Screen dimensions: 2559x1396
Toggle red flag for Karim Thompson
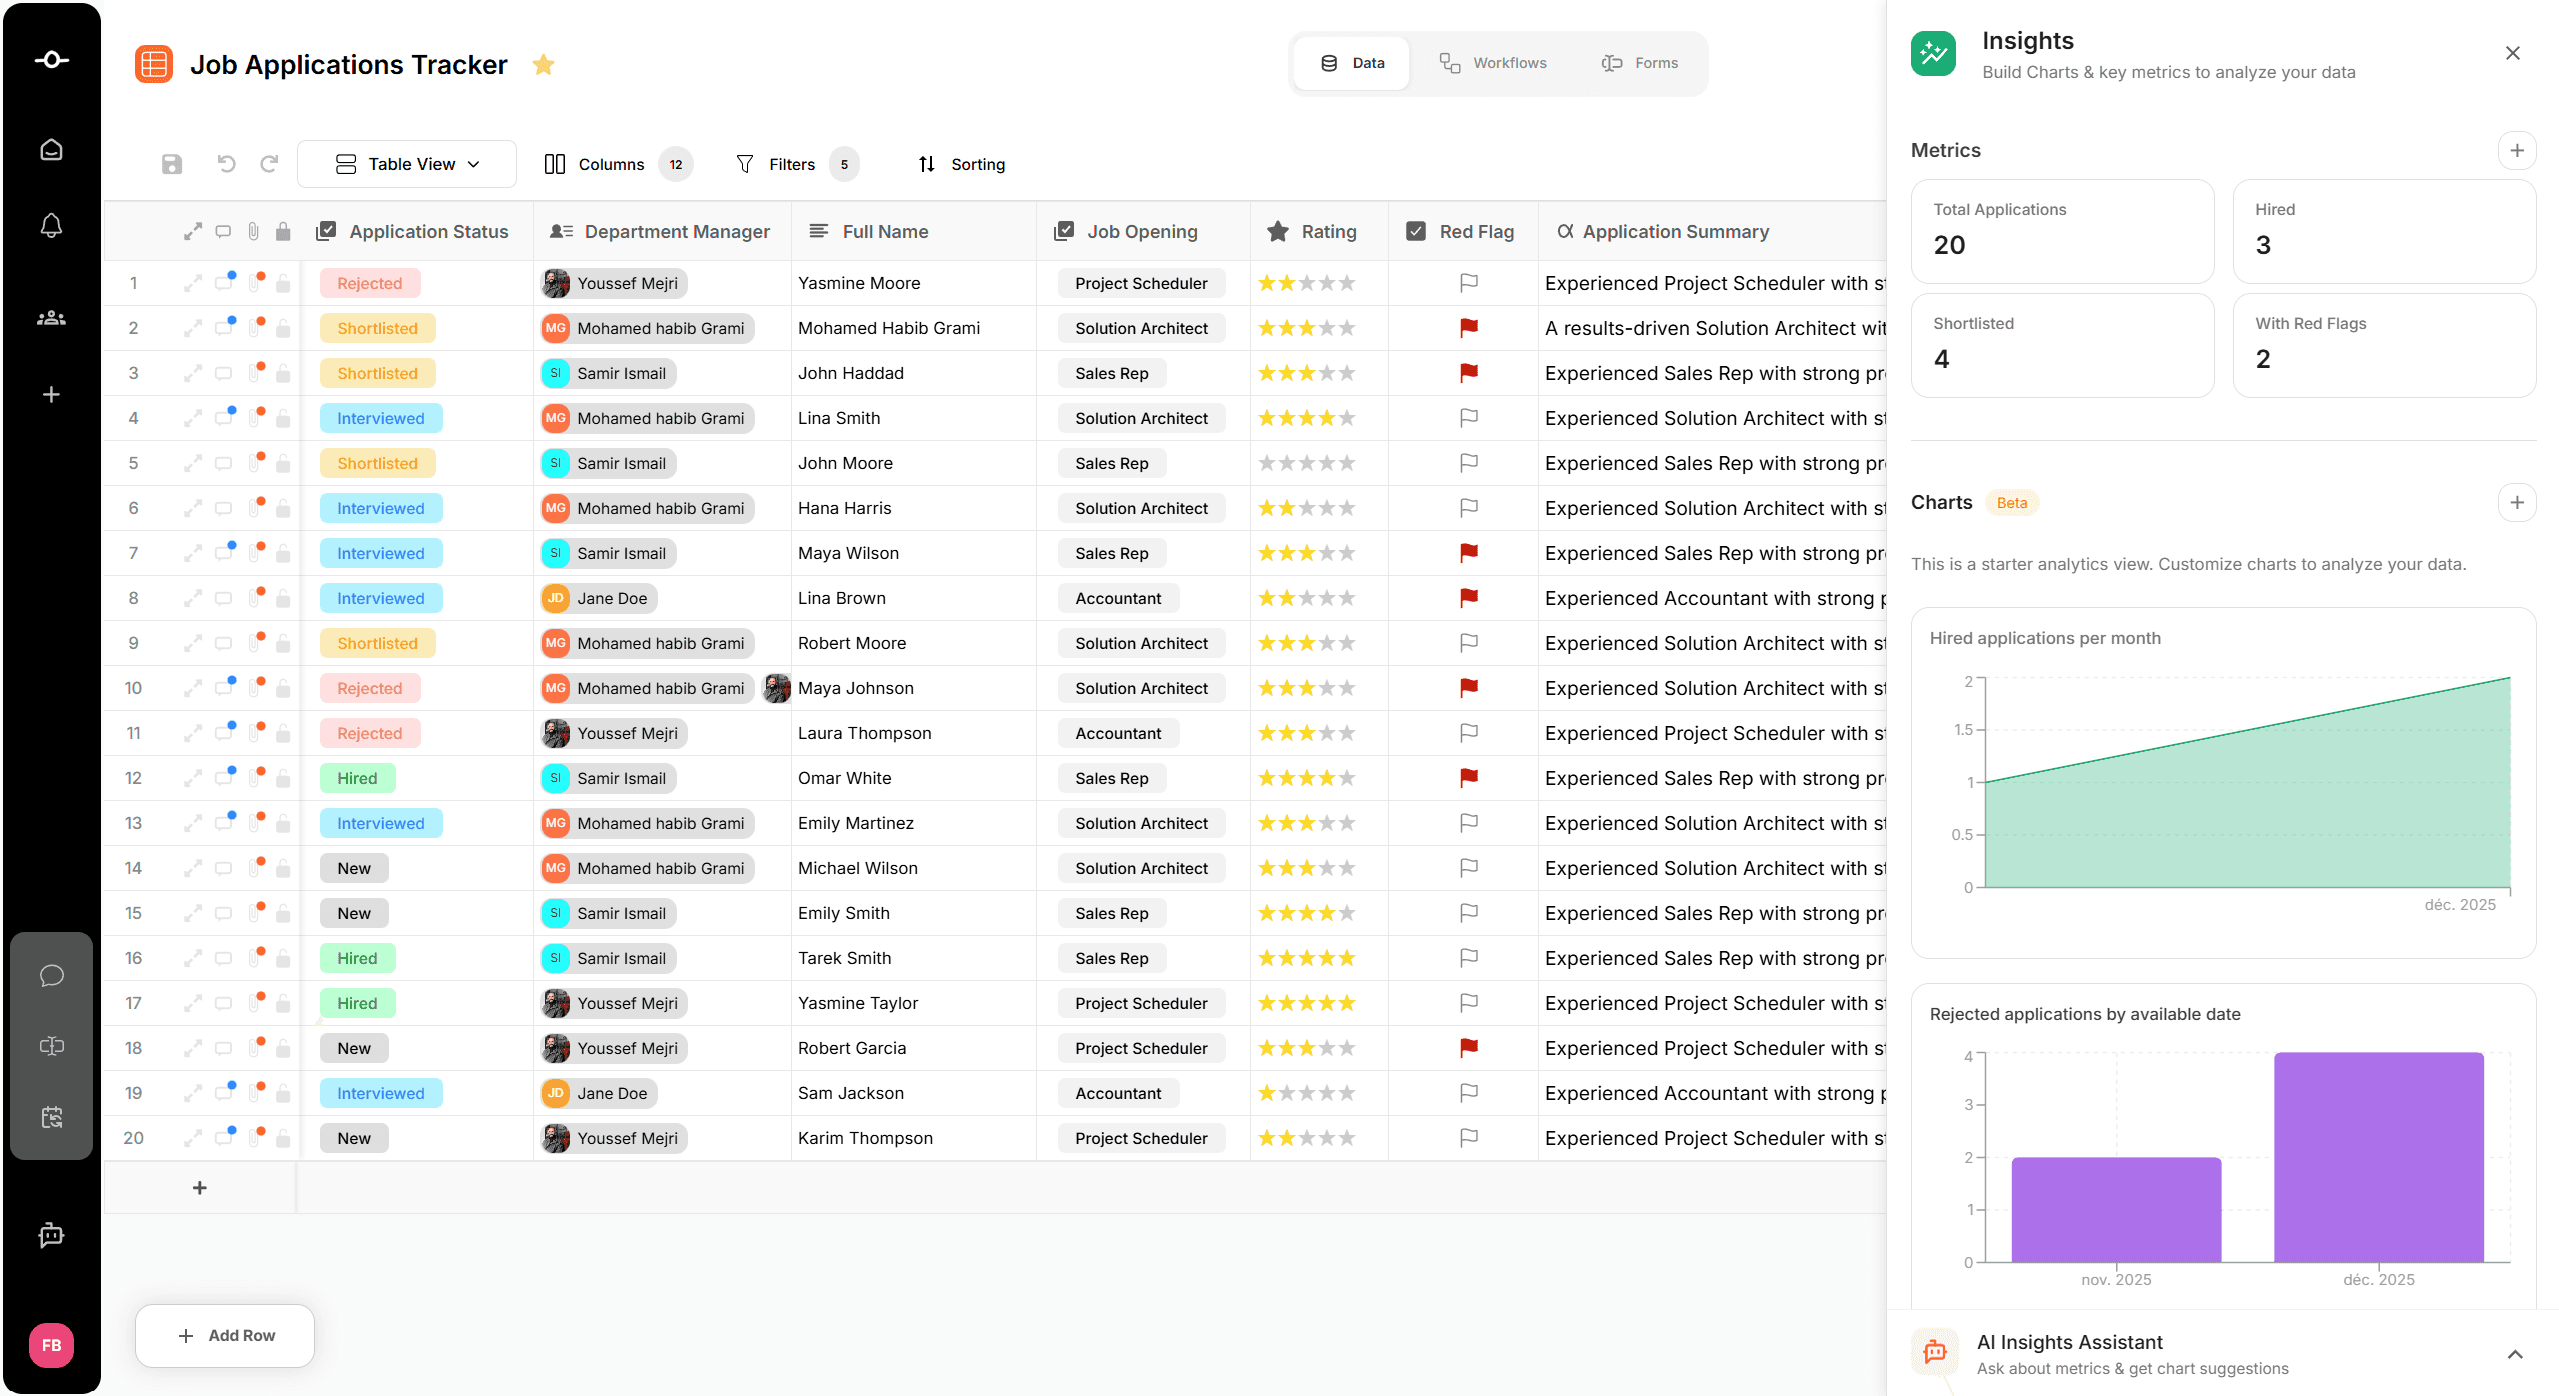1468,1138
